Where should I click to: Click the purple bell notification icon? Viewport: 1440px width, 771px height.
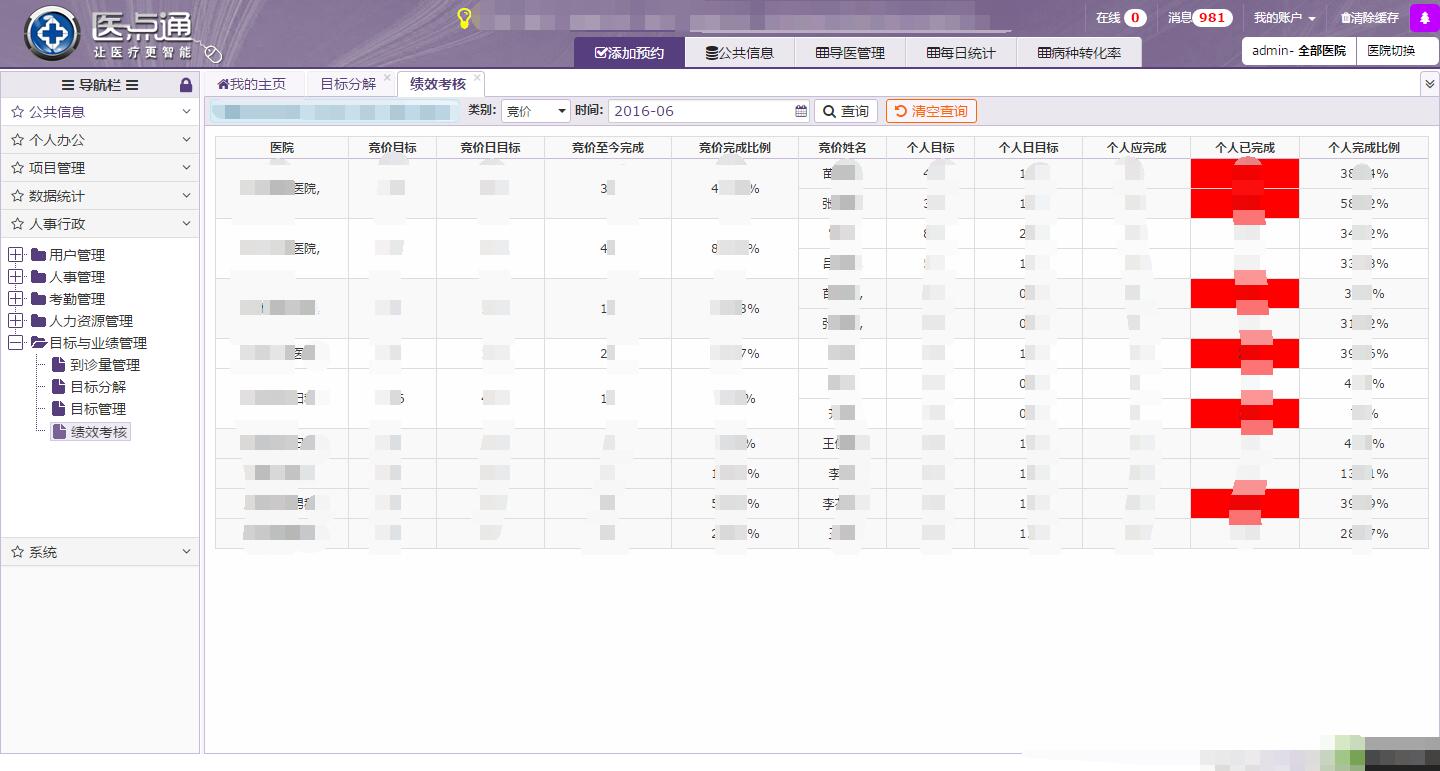pos(1424,18)
